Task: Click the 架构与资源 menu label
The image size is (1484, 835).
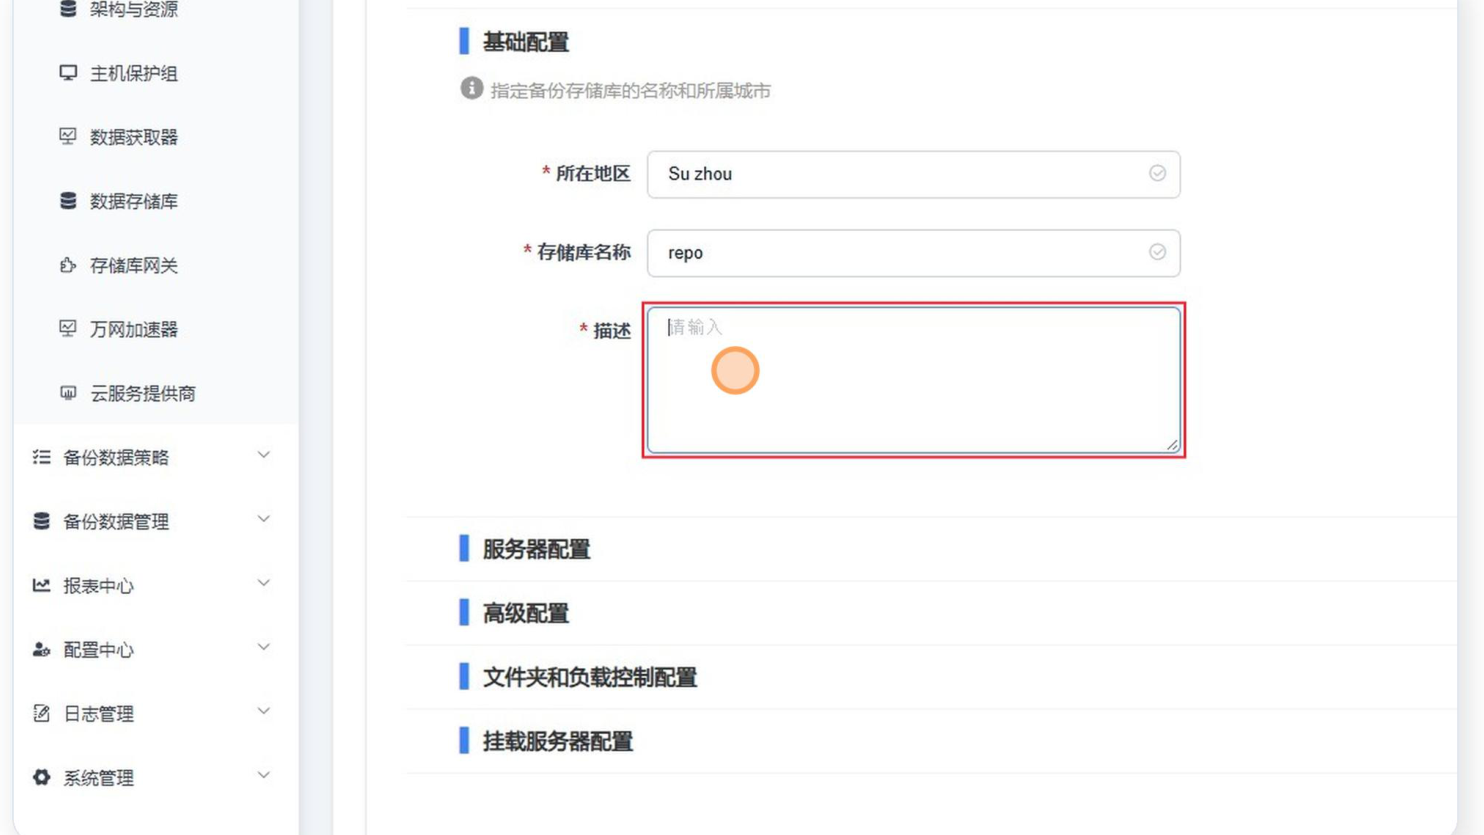Action: coord(134,9)
